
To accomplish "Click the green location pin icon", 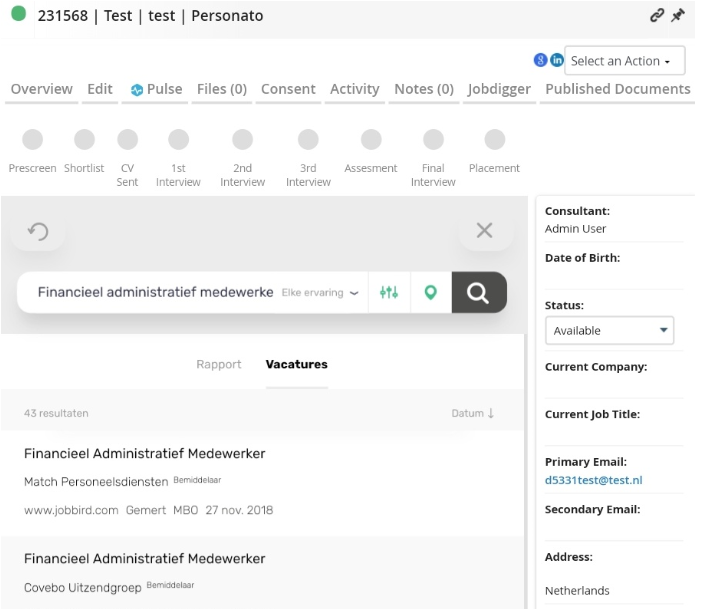I will point(431,292).
